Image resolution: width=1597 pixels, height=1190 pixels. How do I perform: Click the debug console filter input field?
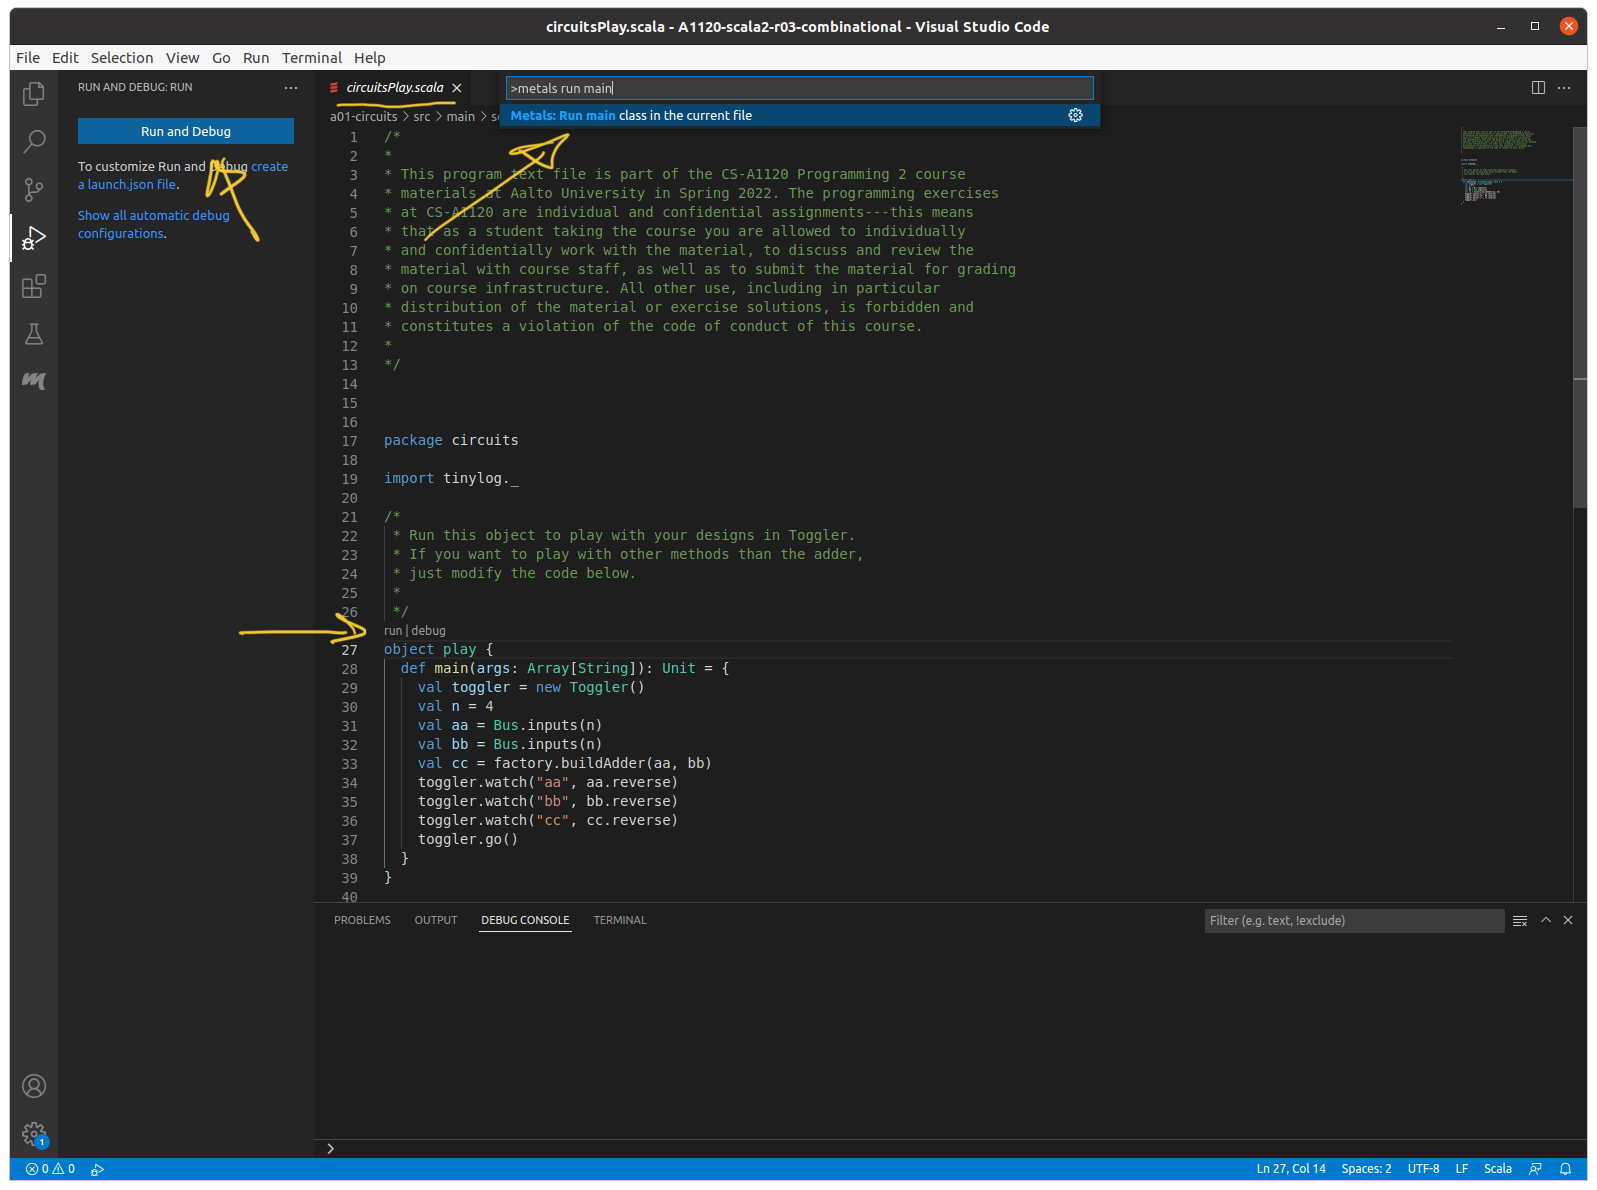point(1353,921)
